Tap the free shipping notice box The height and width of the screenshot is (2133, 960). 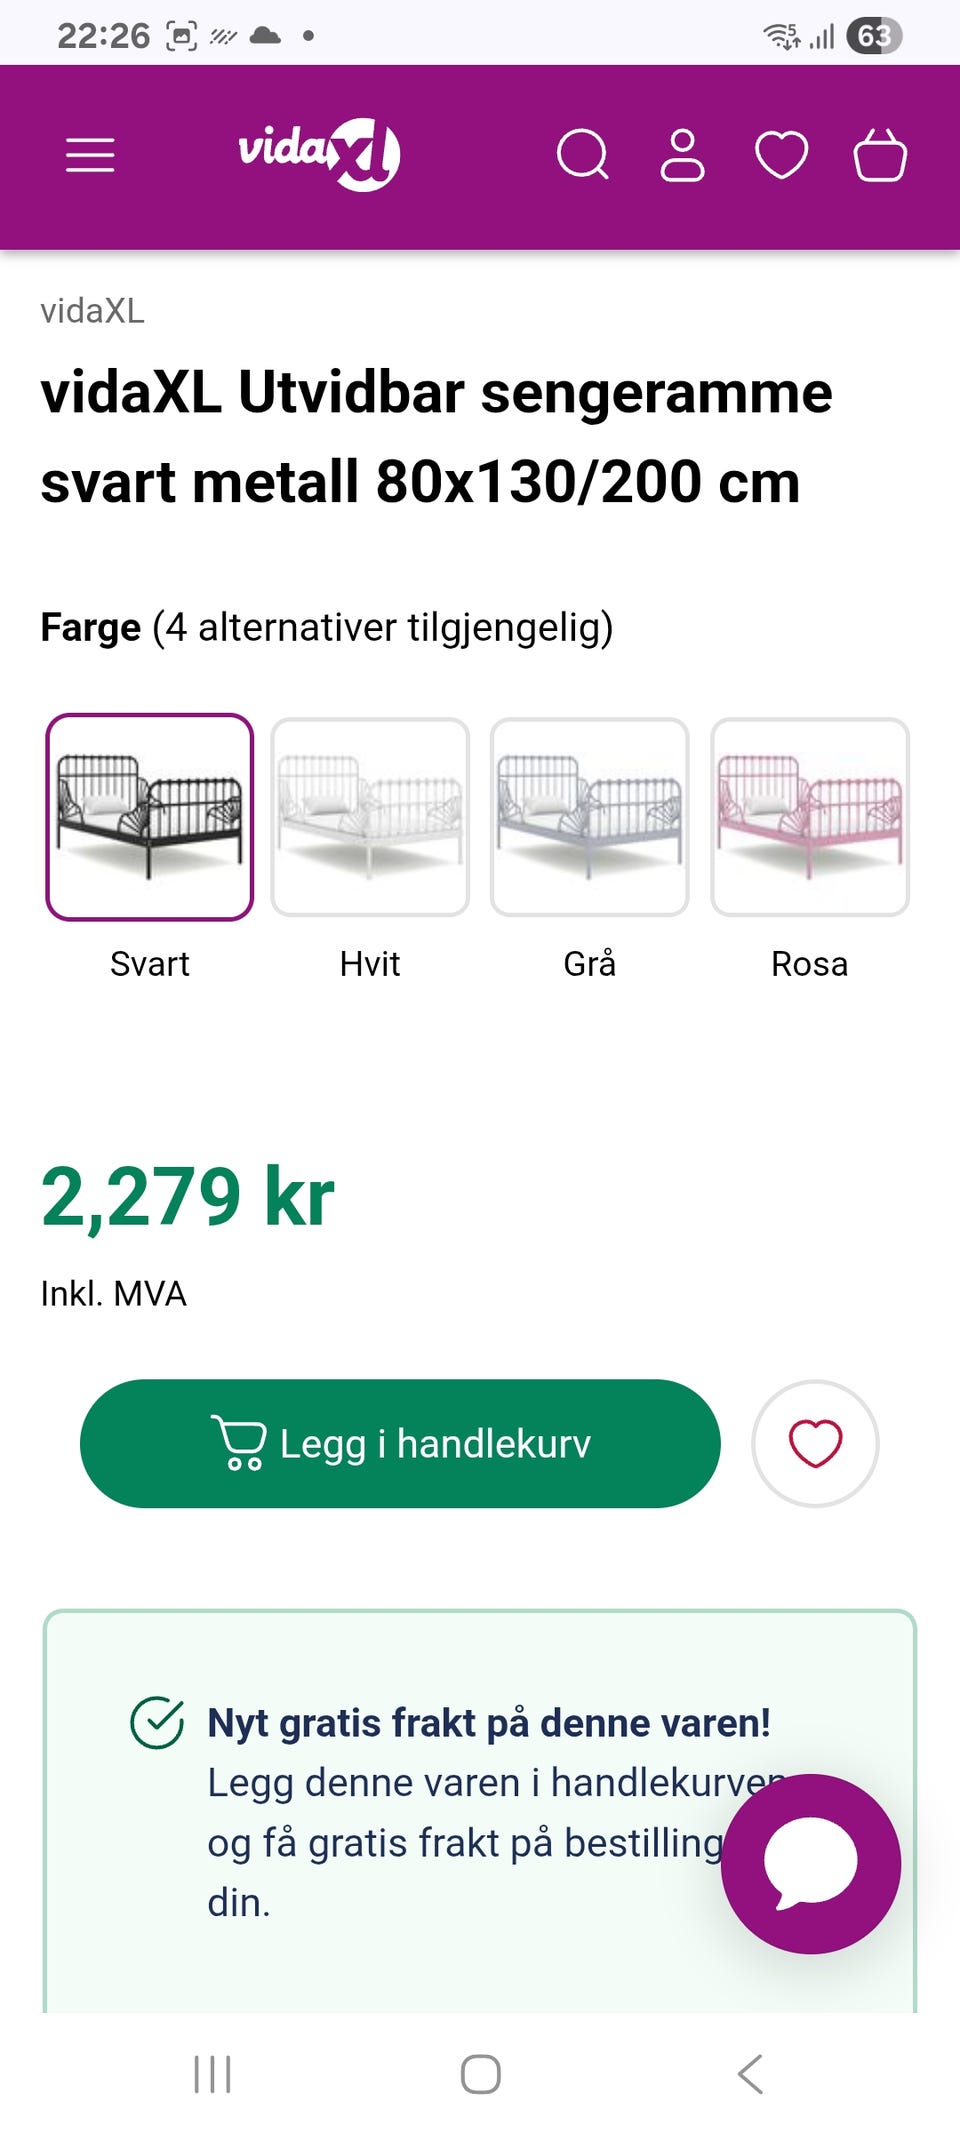pos(480,1811)
